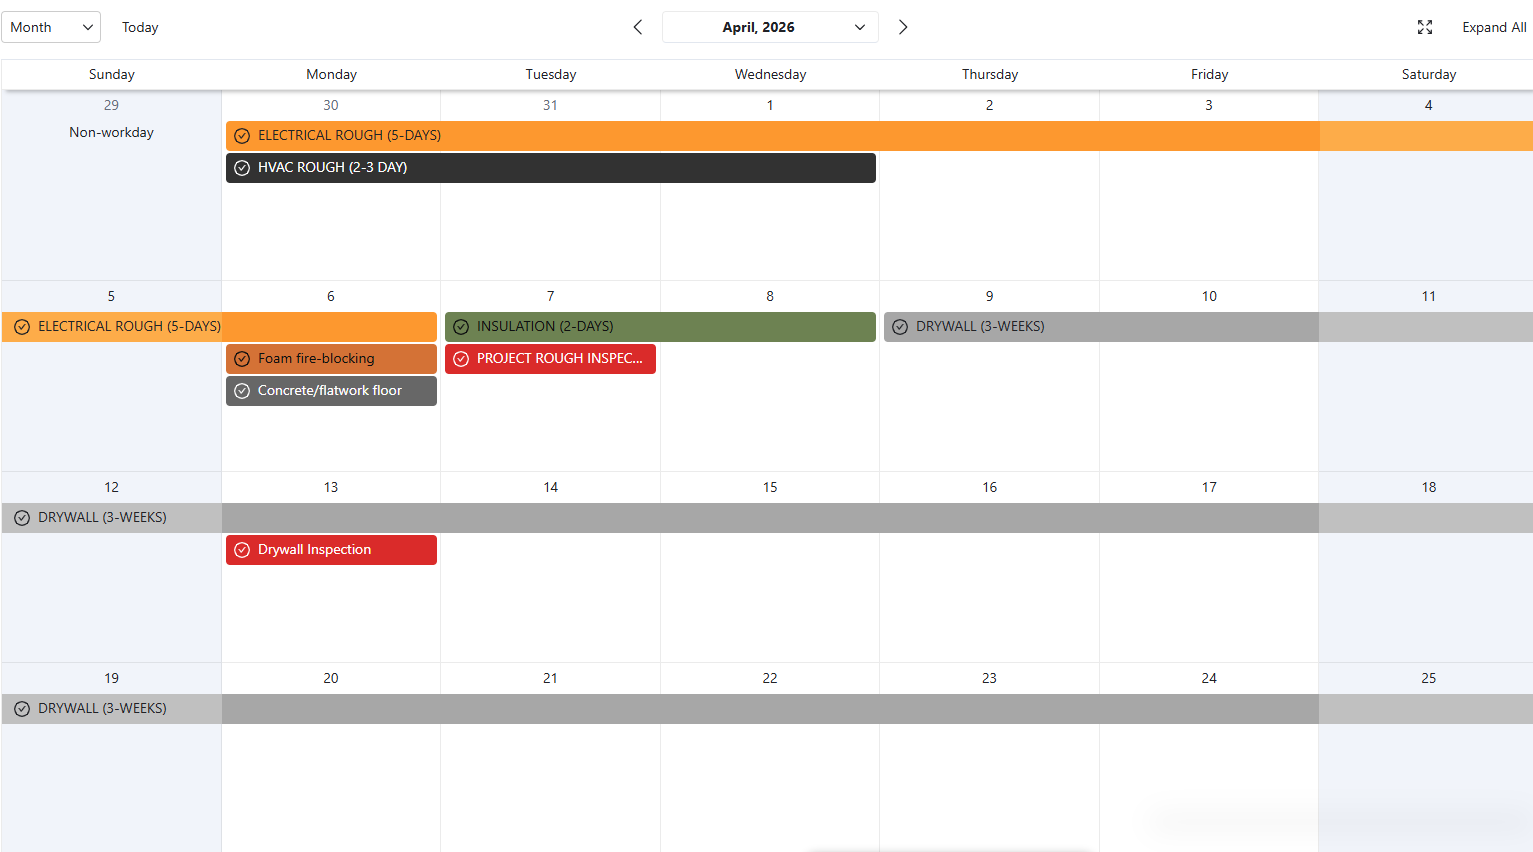
Task: Select day number 10 Friday
Action: (x=1209, y=296)
